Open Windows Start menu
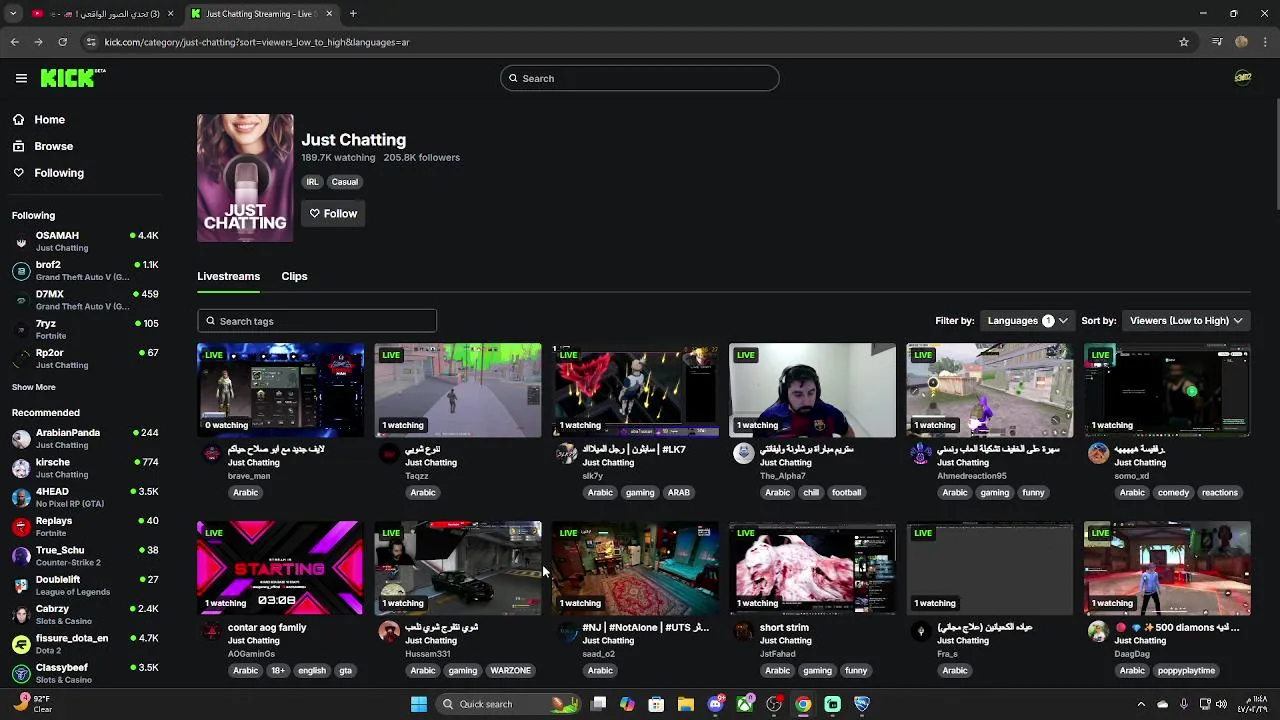 click(419, 704)
